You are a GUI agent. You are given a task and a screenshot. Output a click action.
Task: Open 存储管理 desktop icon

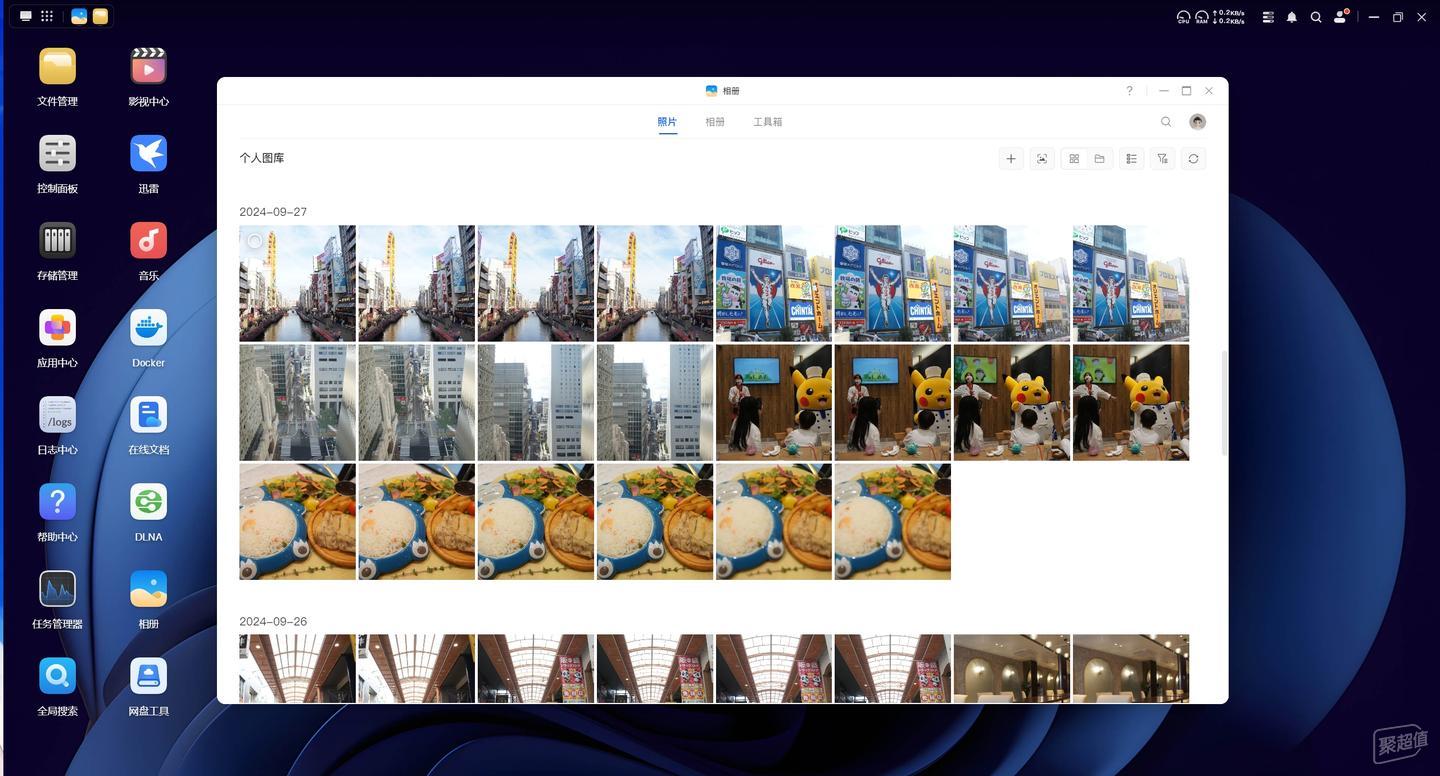click(x=57, y=241)
